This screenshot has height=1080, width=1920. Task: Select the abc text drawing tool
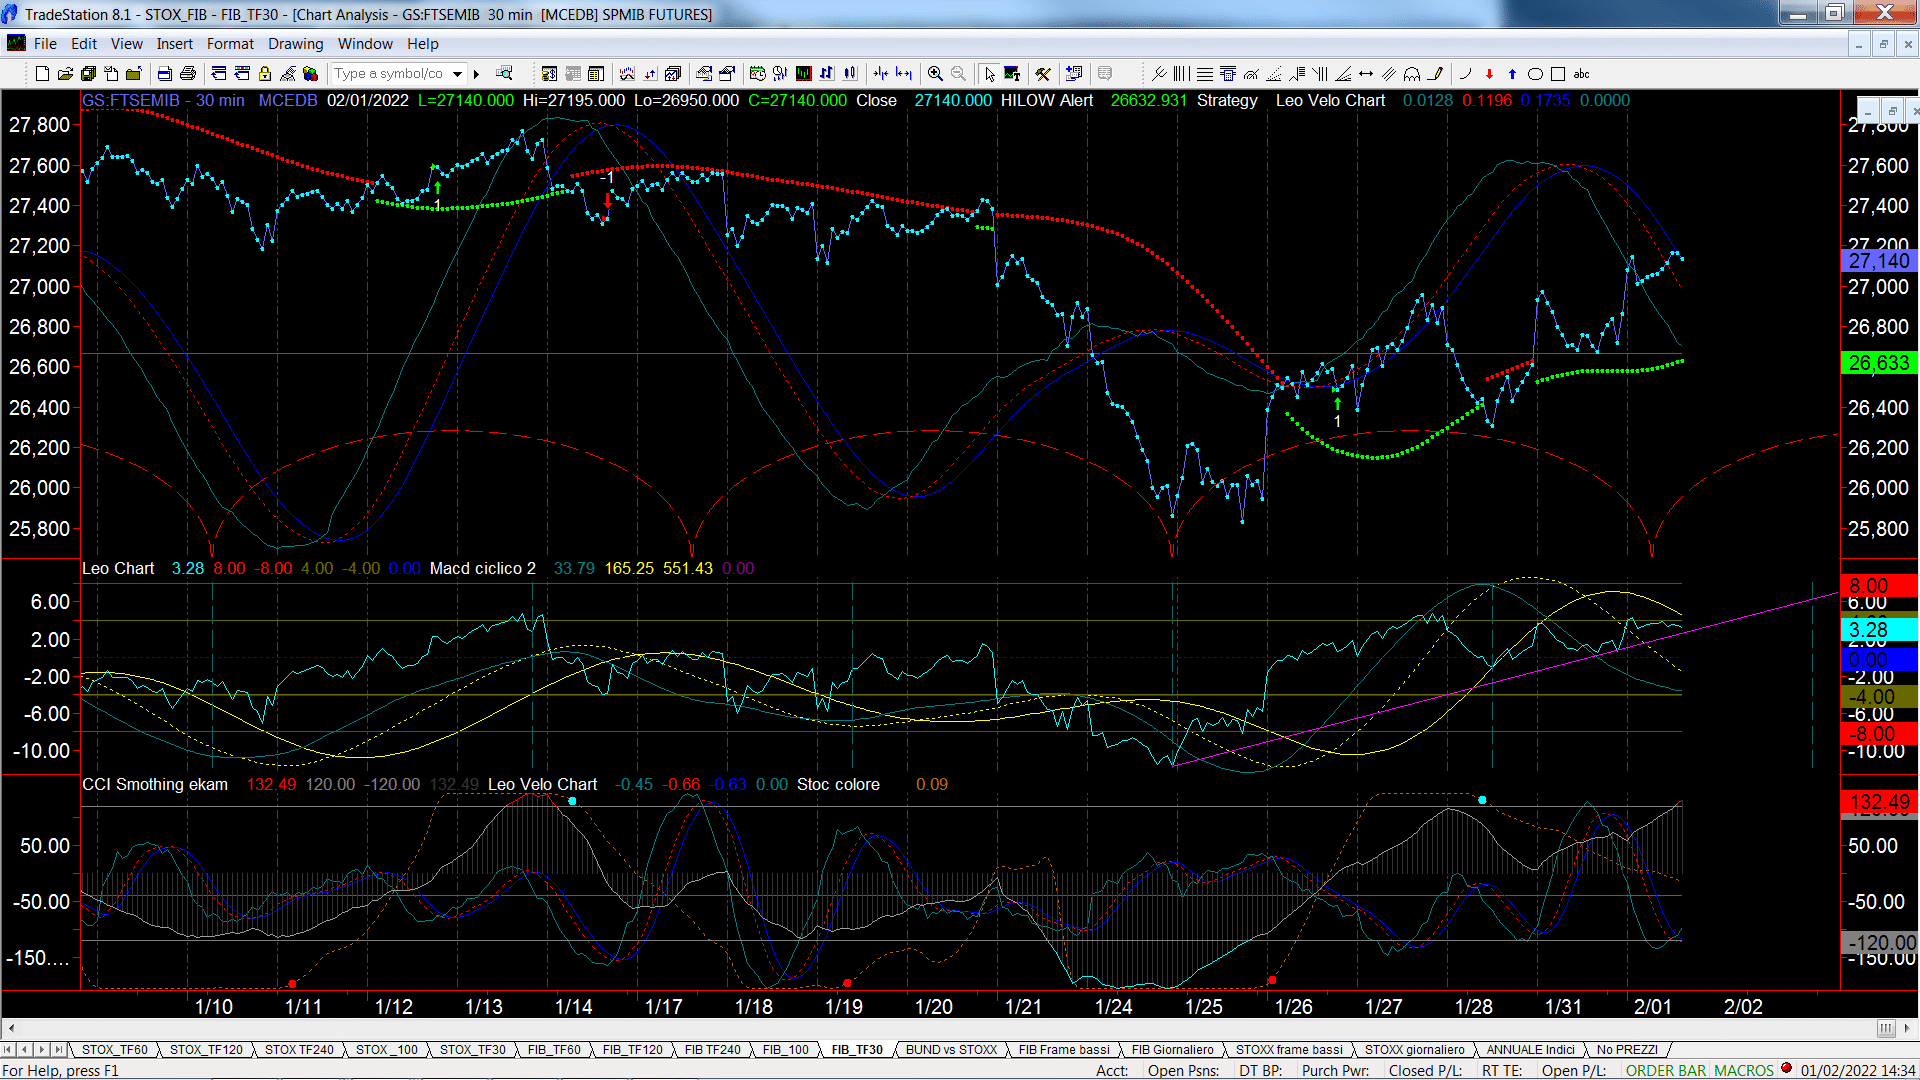(1581, 74)
